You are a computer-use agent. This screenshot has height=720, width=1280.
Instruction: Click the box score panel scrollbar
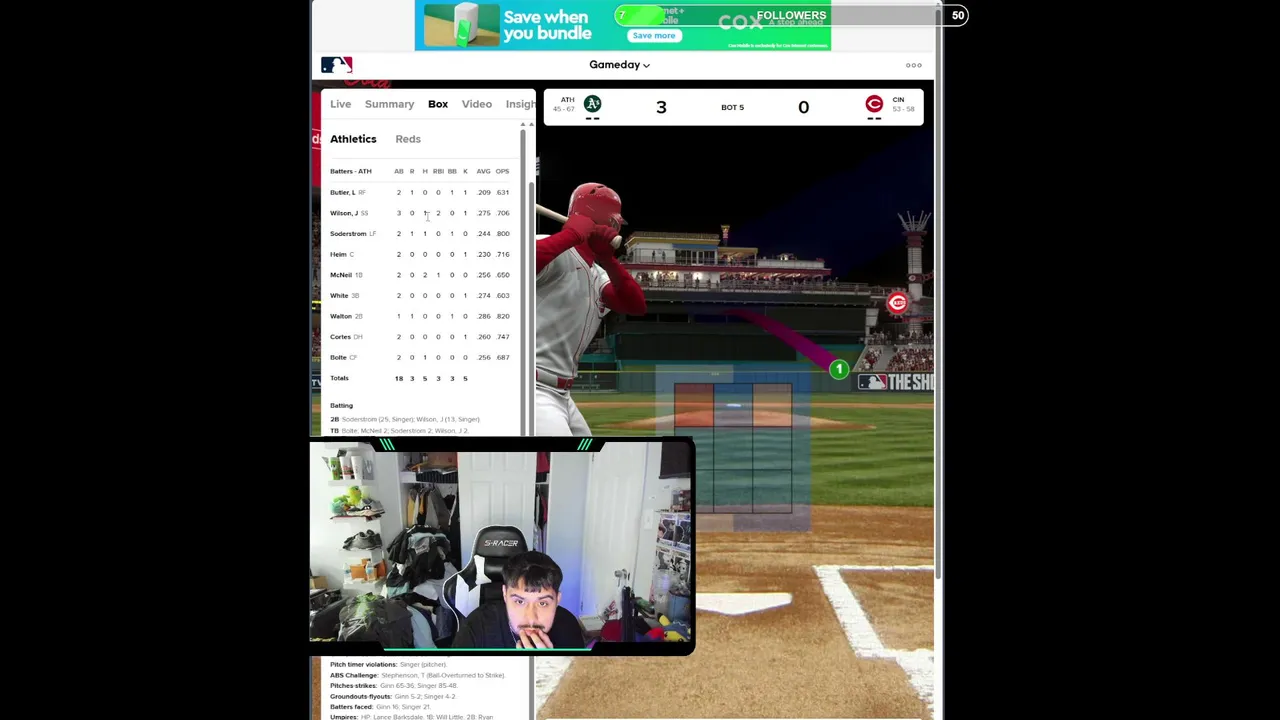coord(522,280)
